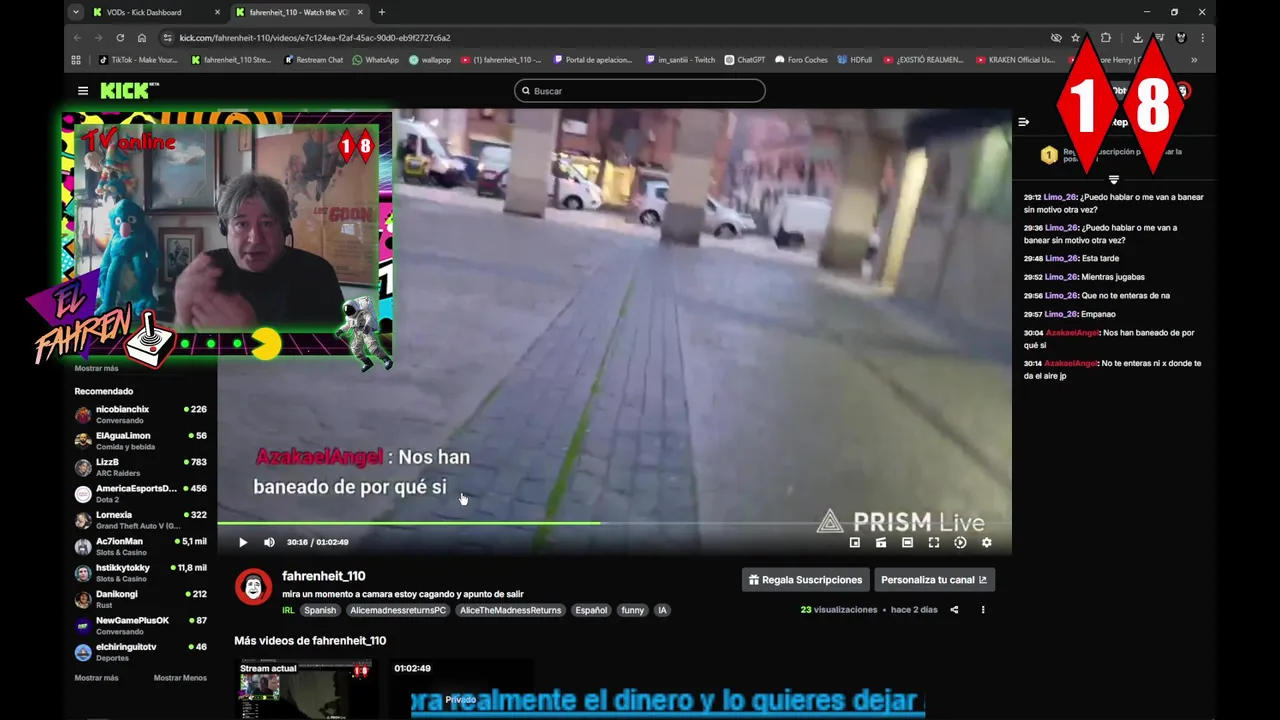The image size is (1280, 720).
Task: Open recommended channel nicobianchix
Action: (140, 414)
